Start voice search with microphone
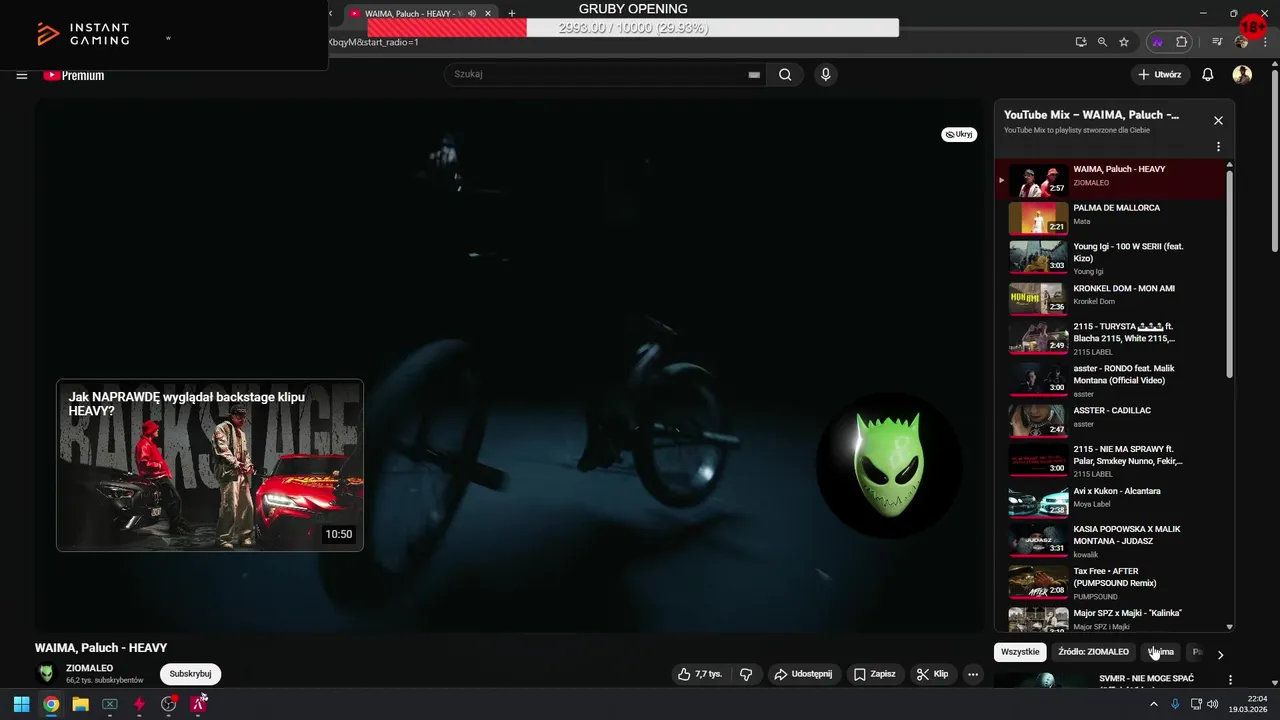The image size is (1280, 720). click(825, 74)
